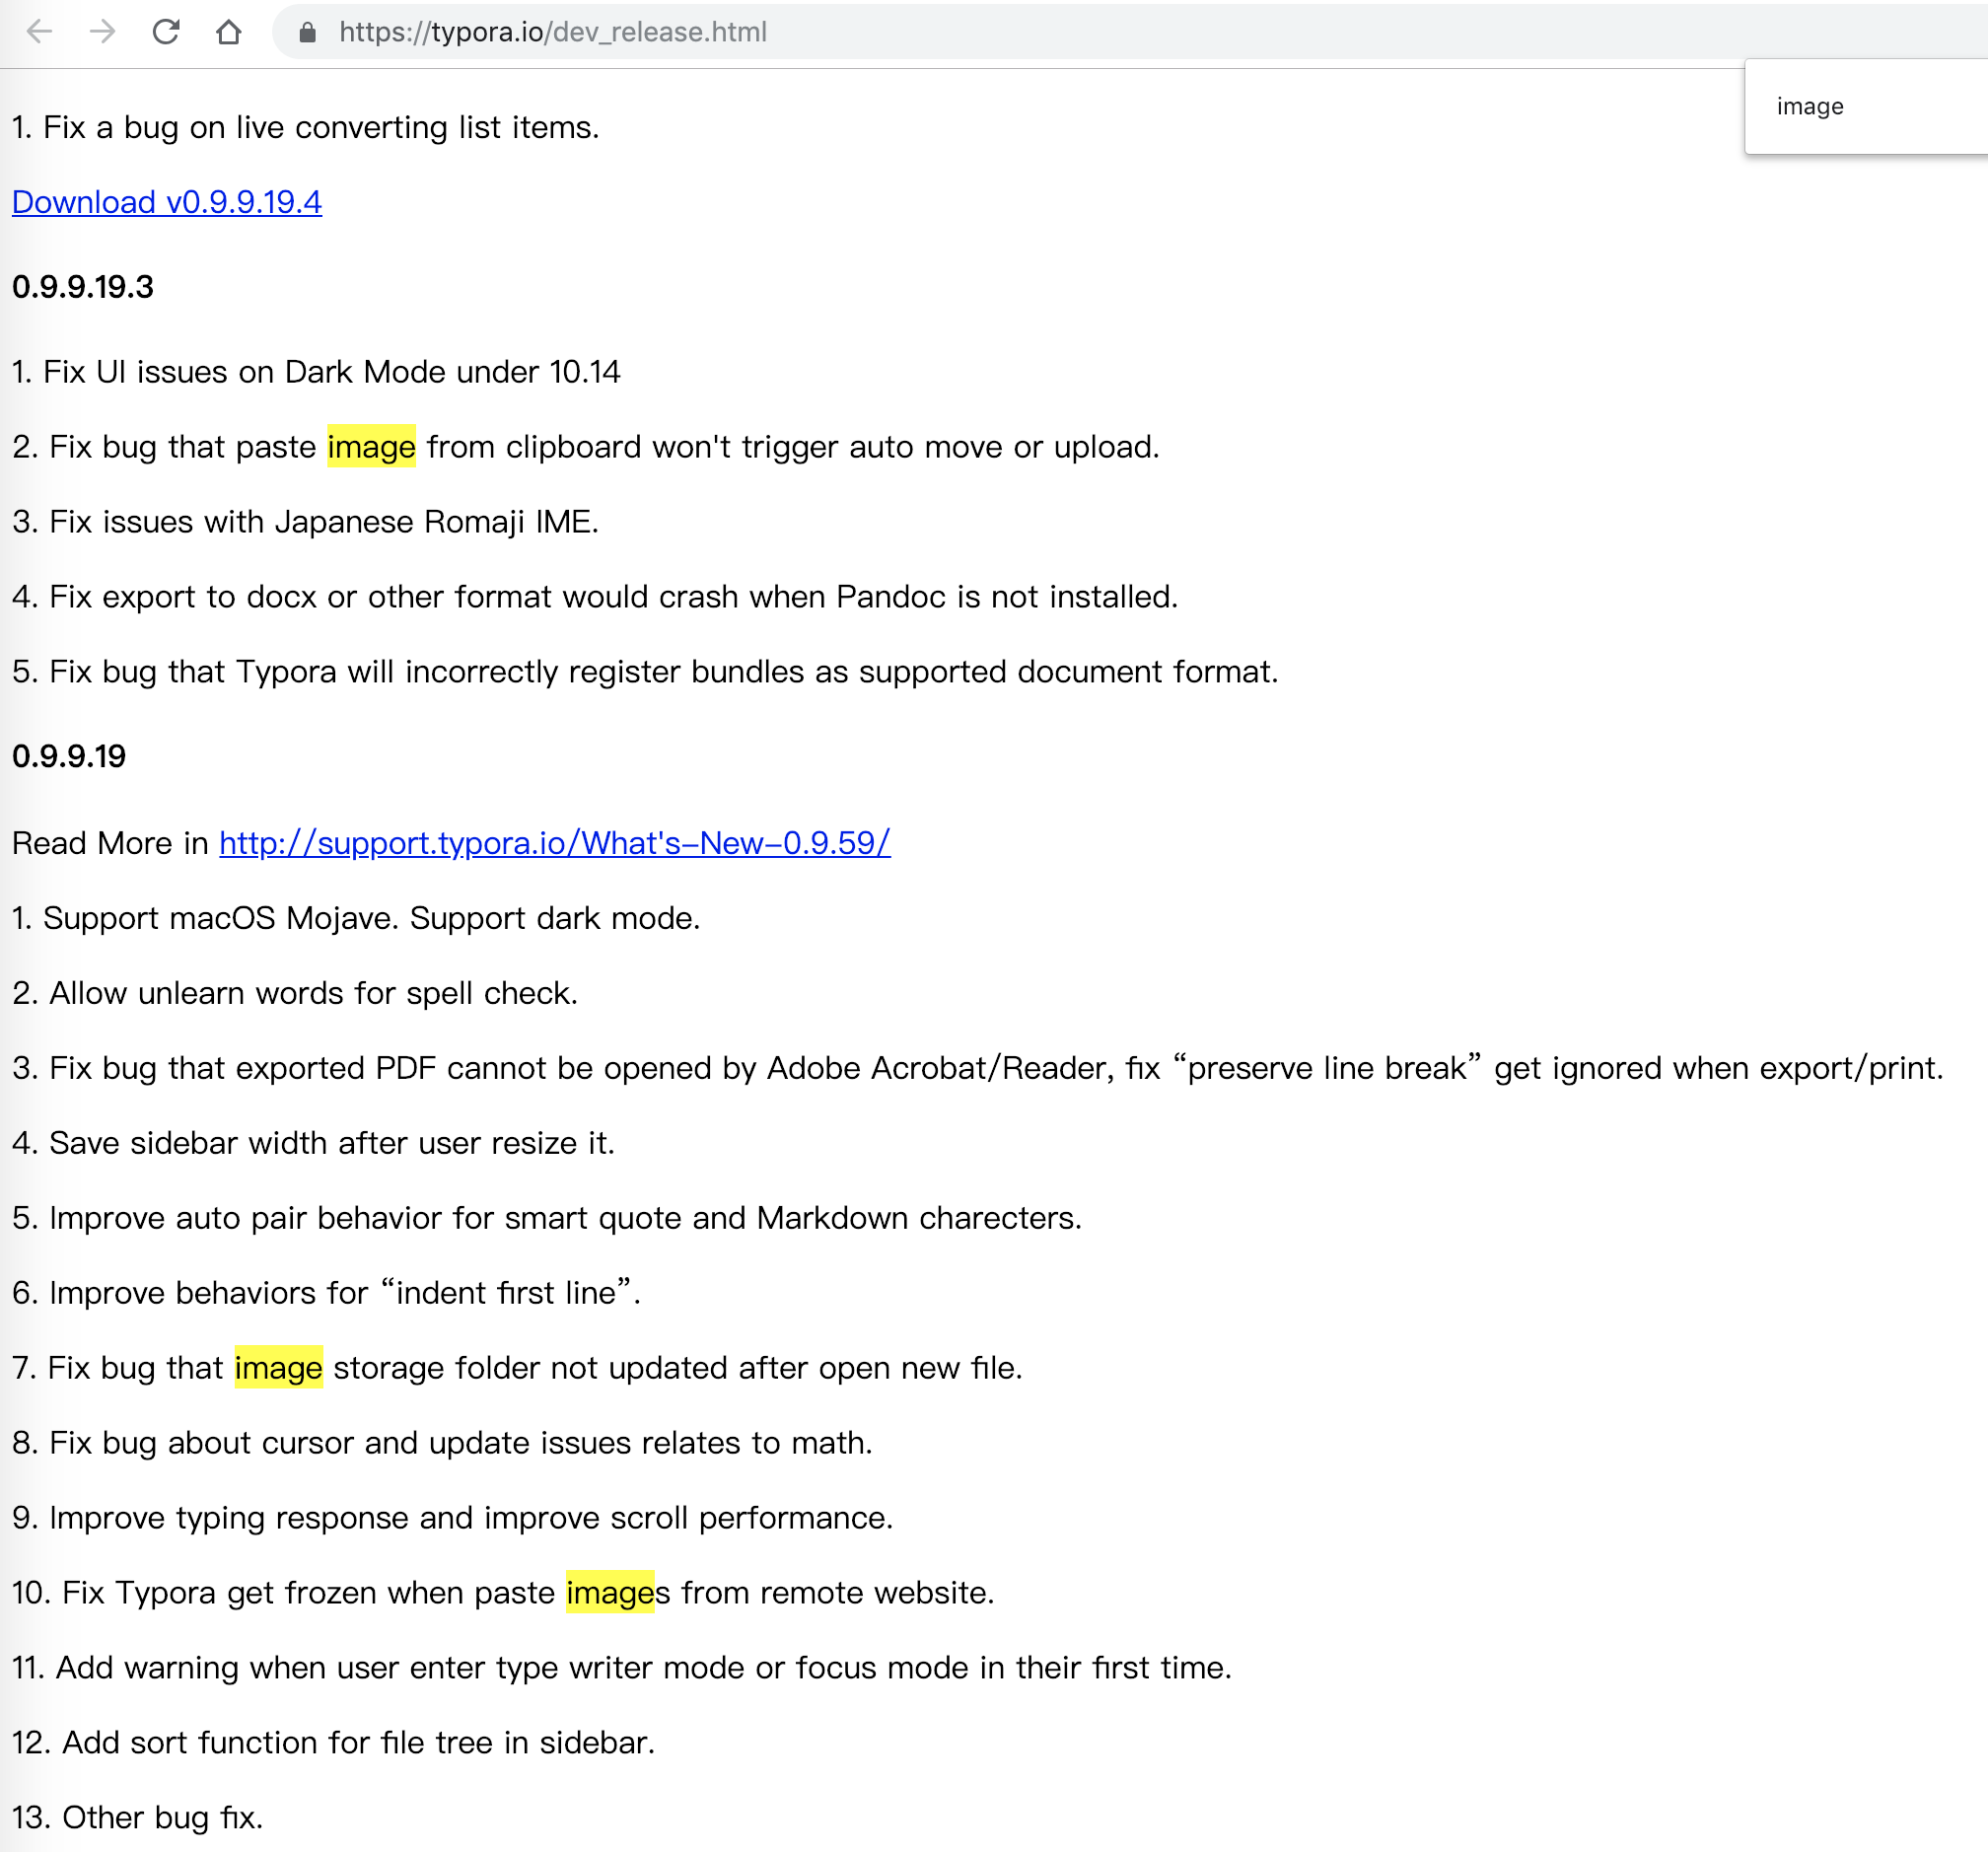Select the highlighted 'image' match in item 7

pyautogui.click(x=278, y=1368)
